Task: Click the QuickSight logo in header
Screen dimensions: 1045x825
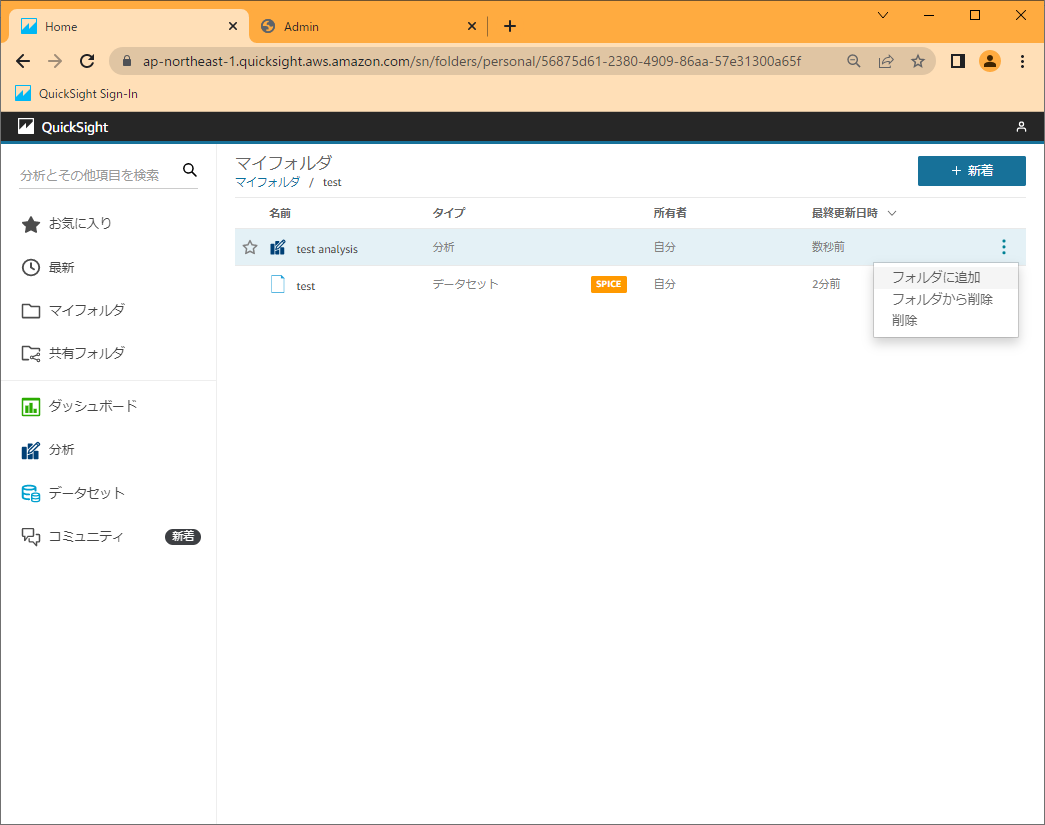Action: point(63,127)
